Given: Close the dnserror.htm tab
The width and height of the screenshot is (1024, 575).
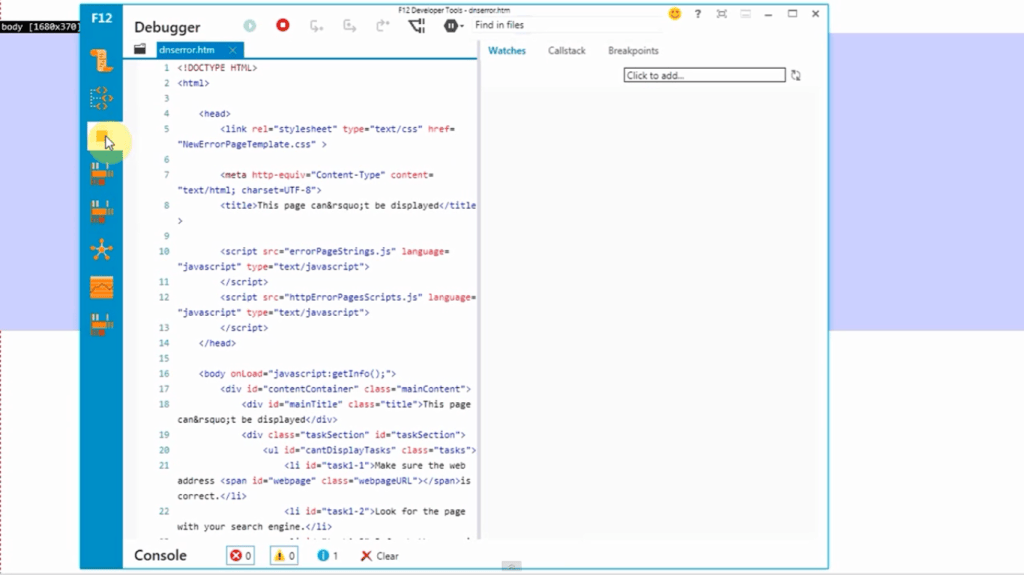Looking at the screenshot, I should (x=232, y=50).
